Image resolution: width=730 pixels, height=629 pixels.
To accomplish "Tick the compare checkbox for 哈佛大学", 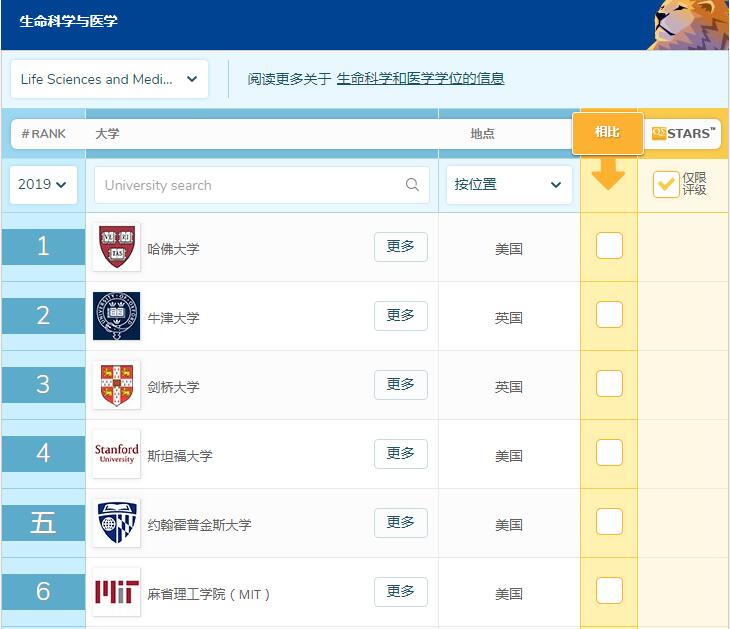I will pyautogui.click(x=609, y=245).
